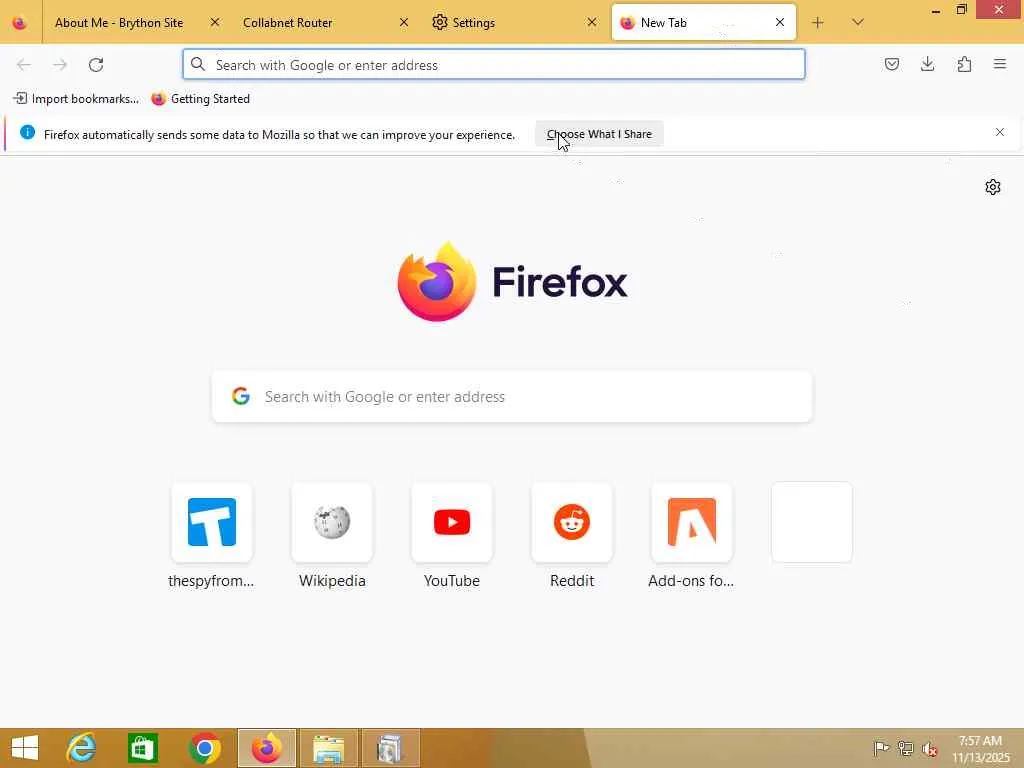Image resolution: width=1024 pixels, height=768 pixels.
Task: Close the About Me - Brython Site tab
Action: point(215,23)
